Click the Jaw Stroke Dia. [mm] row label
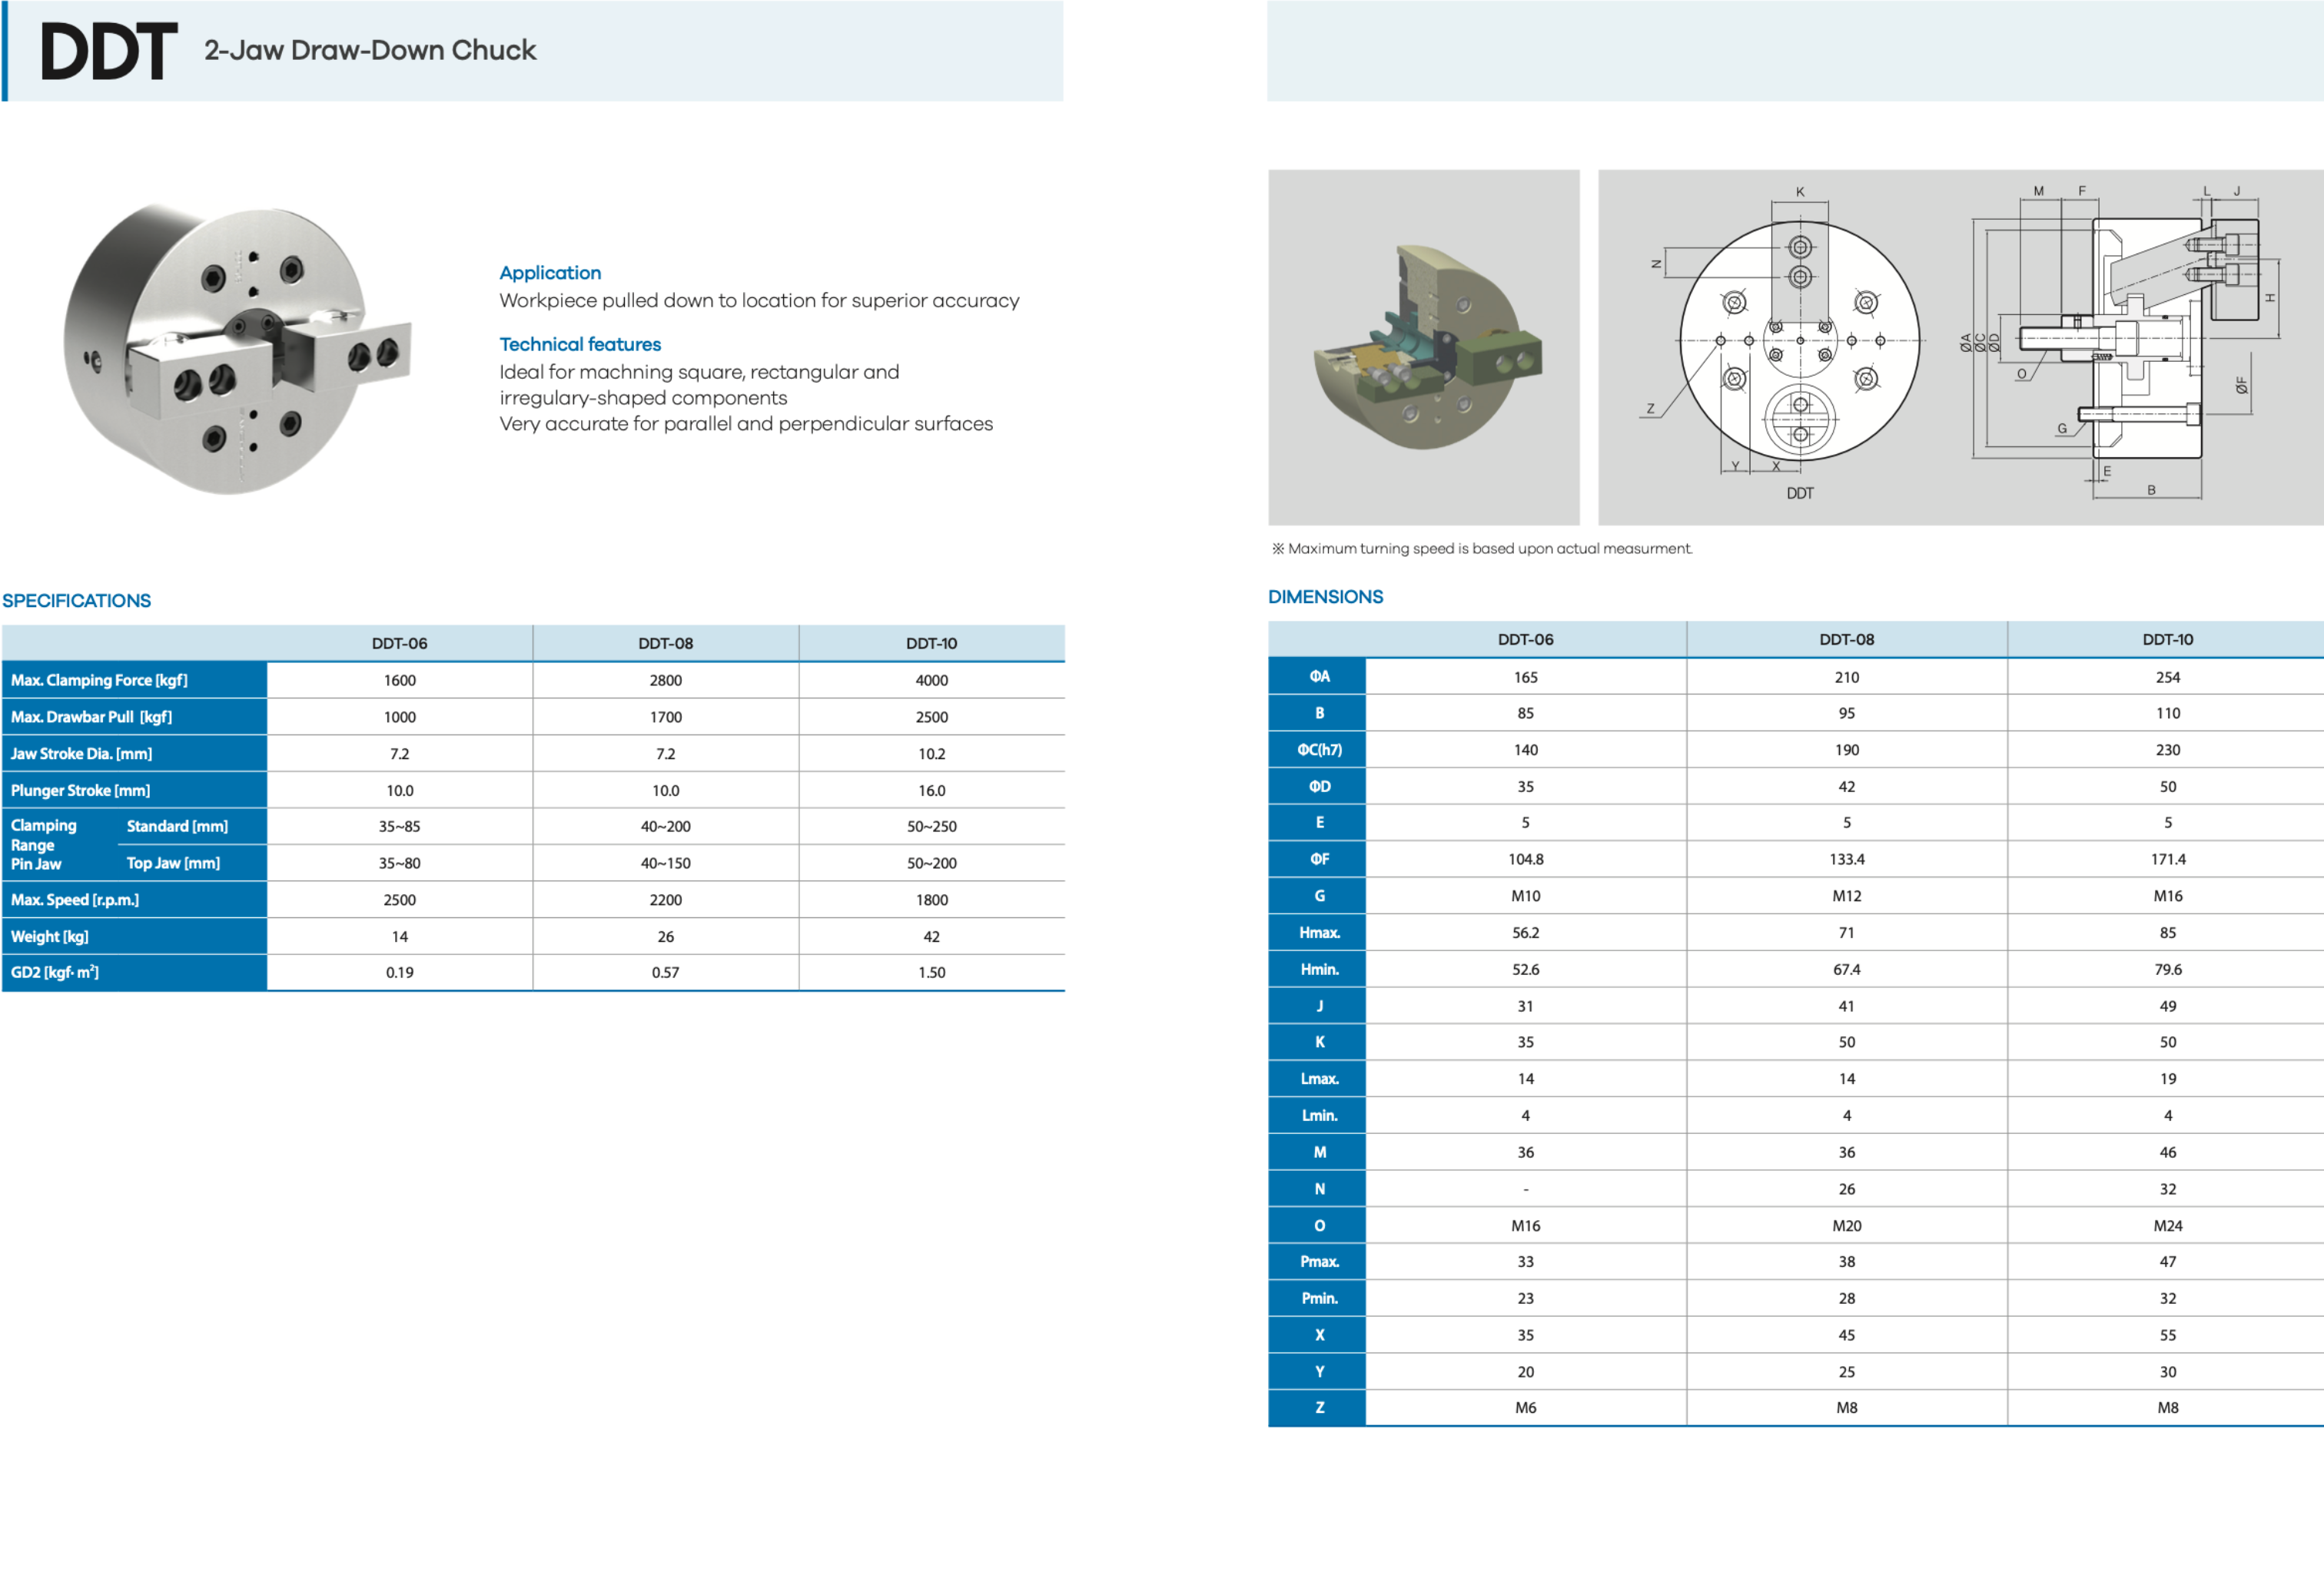Screen dimensions: 2324x1575 (x=82, y=754)
